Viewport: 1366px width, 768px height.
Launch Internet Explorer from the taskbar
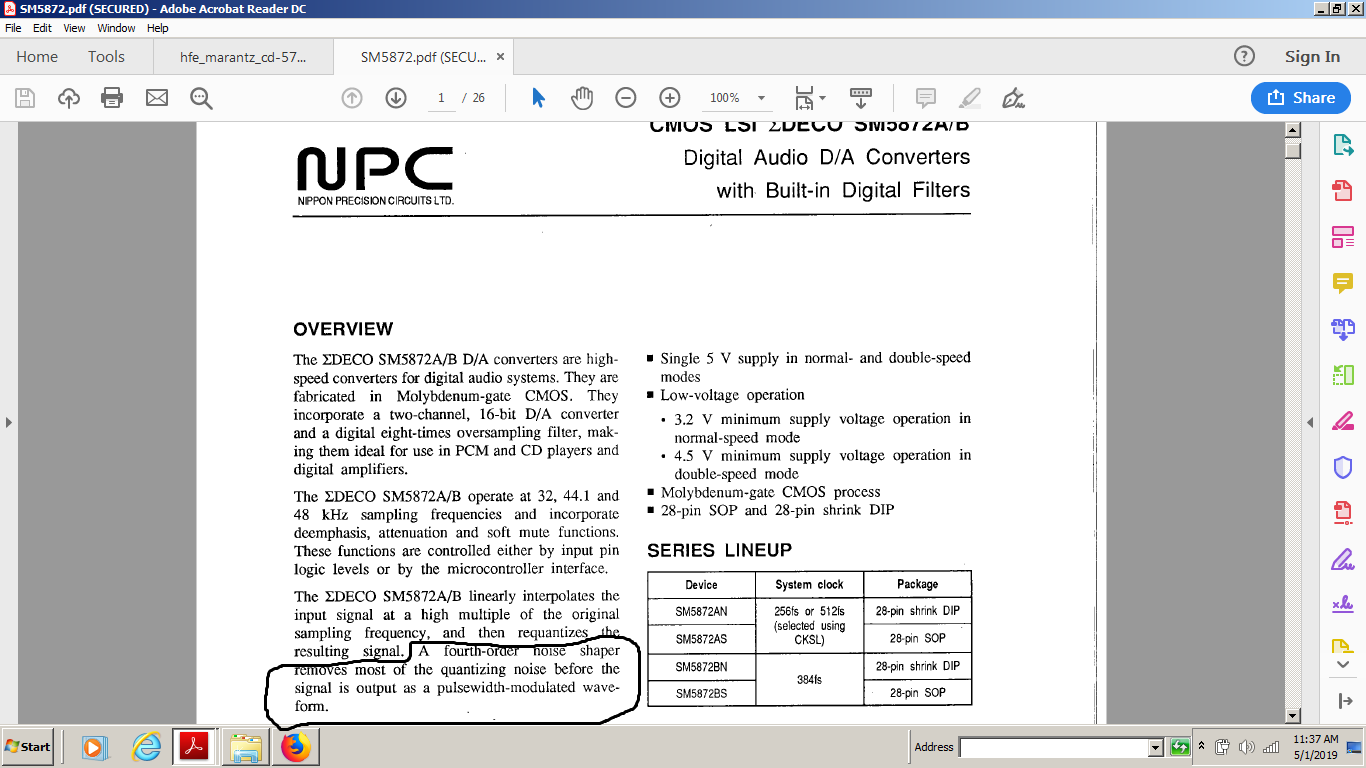click(x=146, y=747)
